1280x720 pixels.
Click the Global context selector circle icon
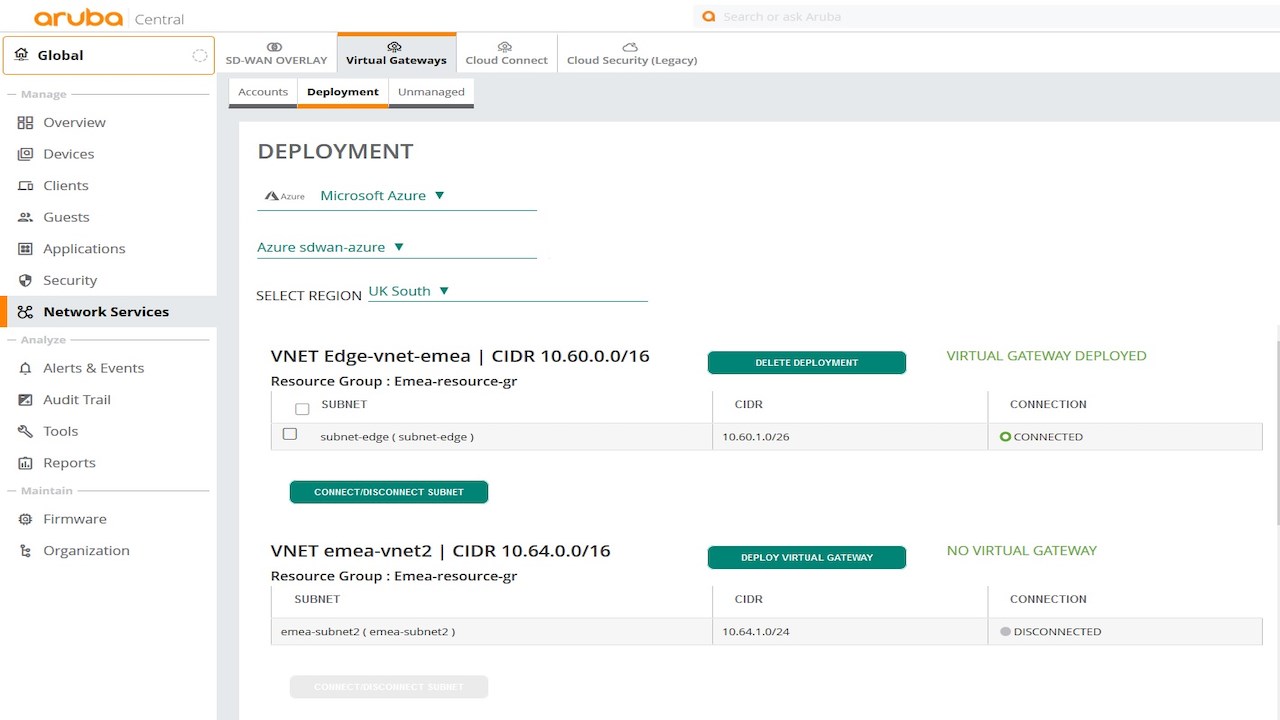pos(199,55)
